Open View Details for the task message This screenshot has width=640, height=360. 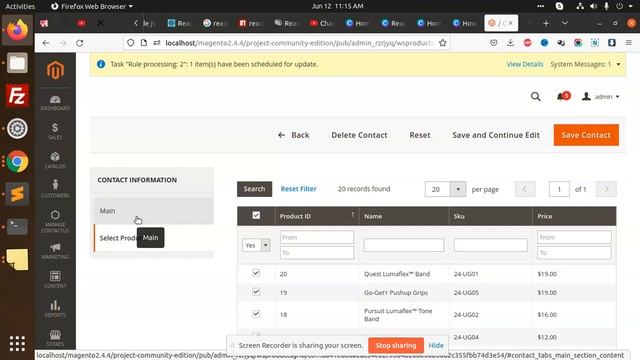click(x=525, y=64)
